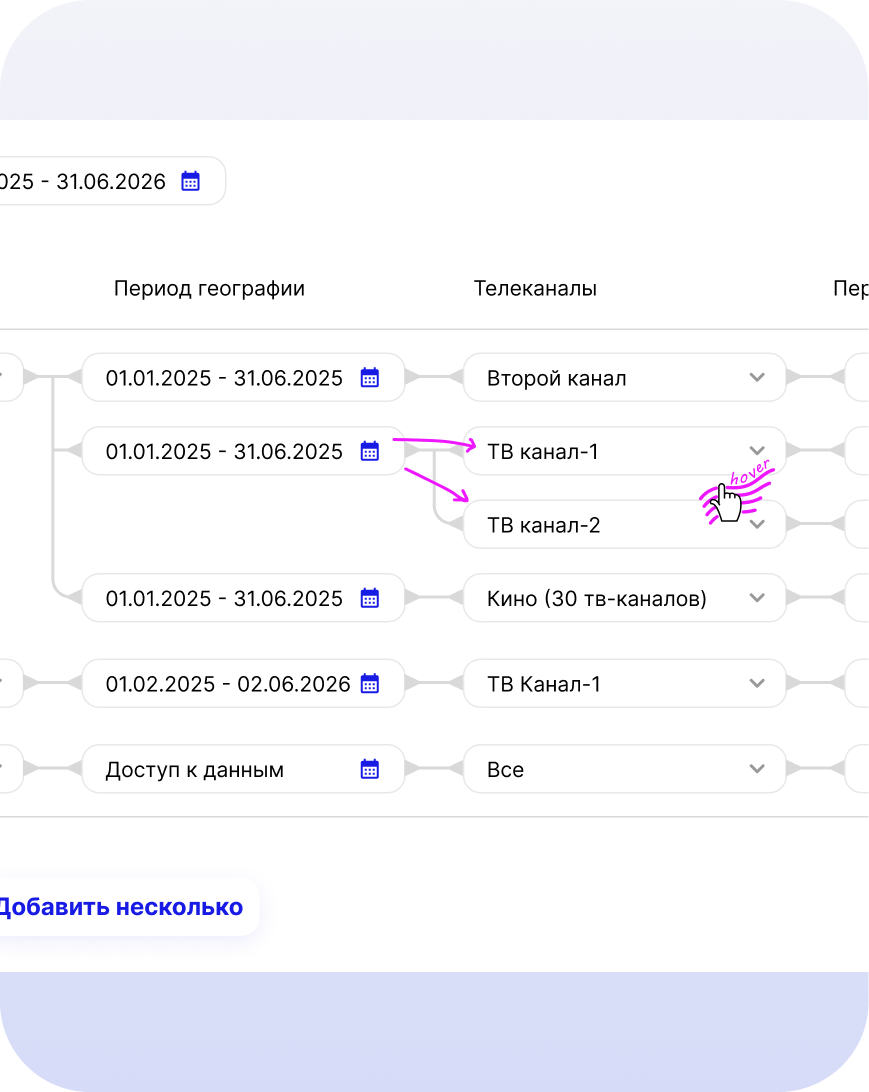This screenshot has width=869, height=1092.
Task: Click the Телеканалы column header
Action: tap(535, 288)
